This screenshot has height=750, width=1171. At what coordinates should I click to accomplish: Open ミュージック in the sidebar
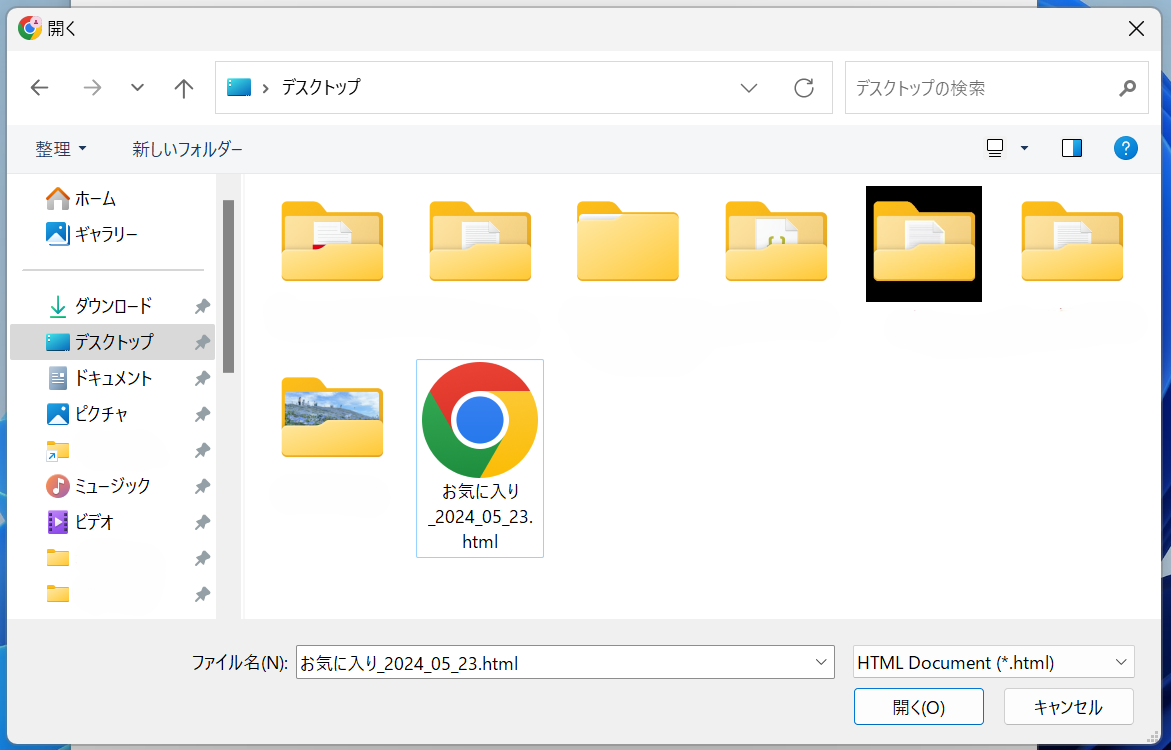tap(113, 486)
